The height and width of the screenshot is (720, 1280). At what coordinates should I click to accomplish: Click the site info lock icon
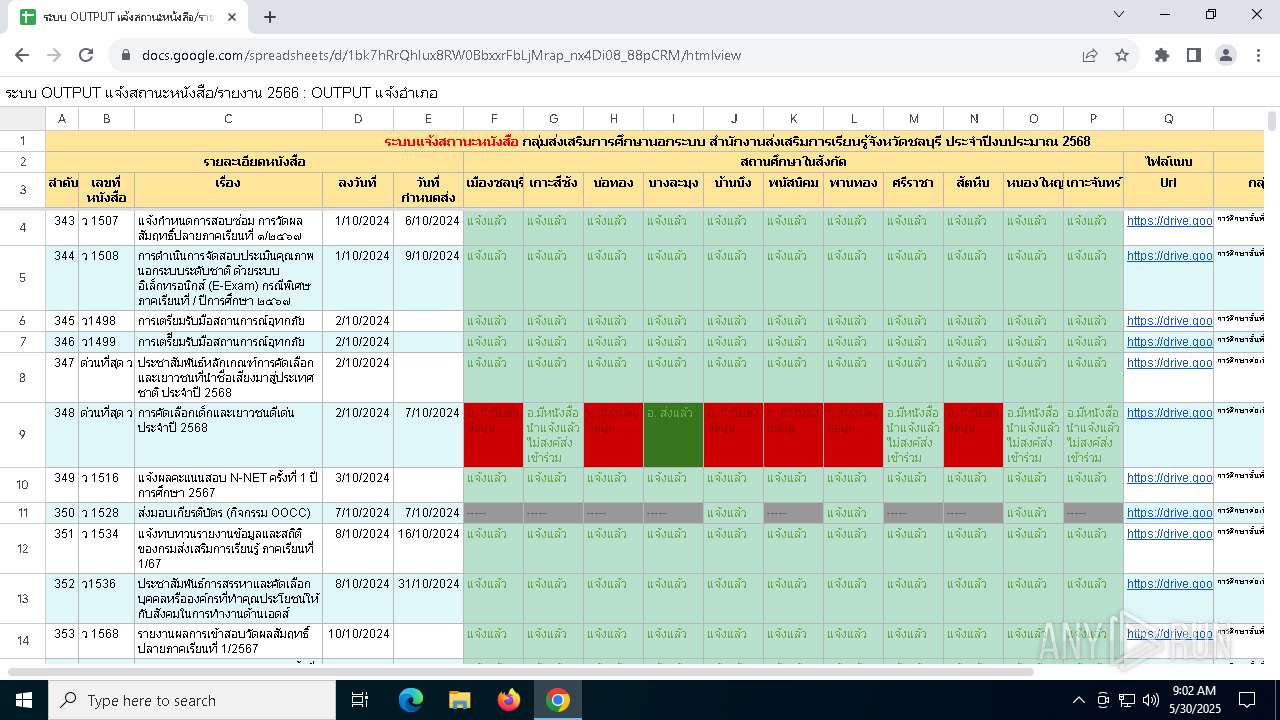coord(126,55)
